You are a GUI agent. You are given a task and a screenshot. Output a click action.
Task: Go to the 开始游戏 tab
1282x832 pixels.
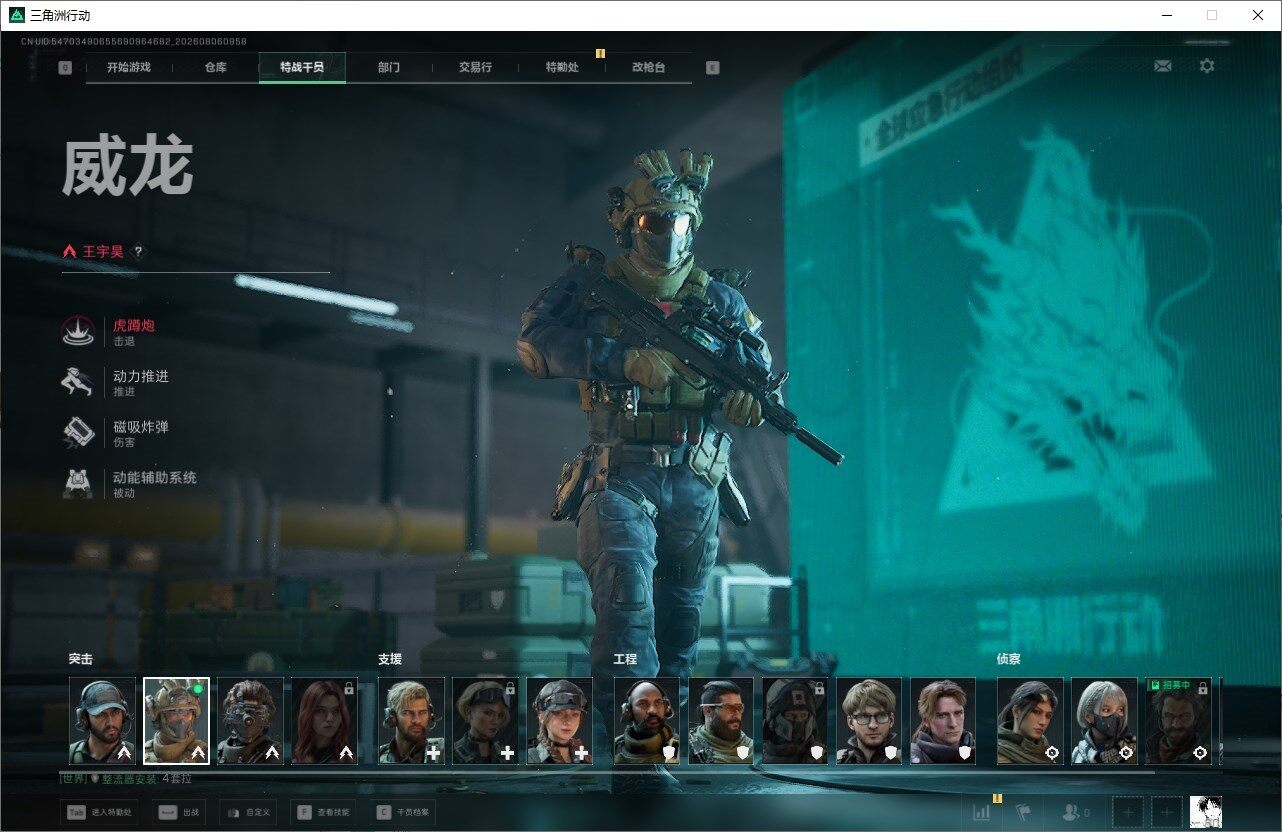pos(129,68)
